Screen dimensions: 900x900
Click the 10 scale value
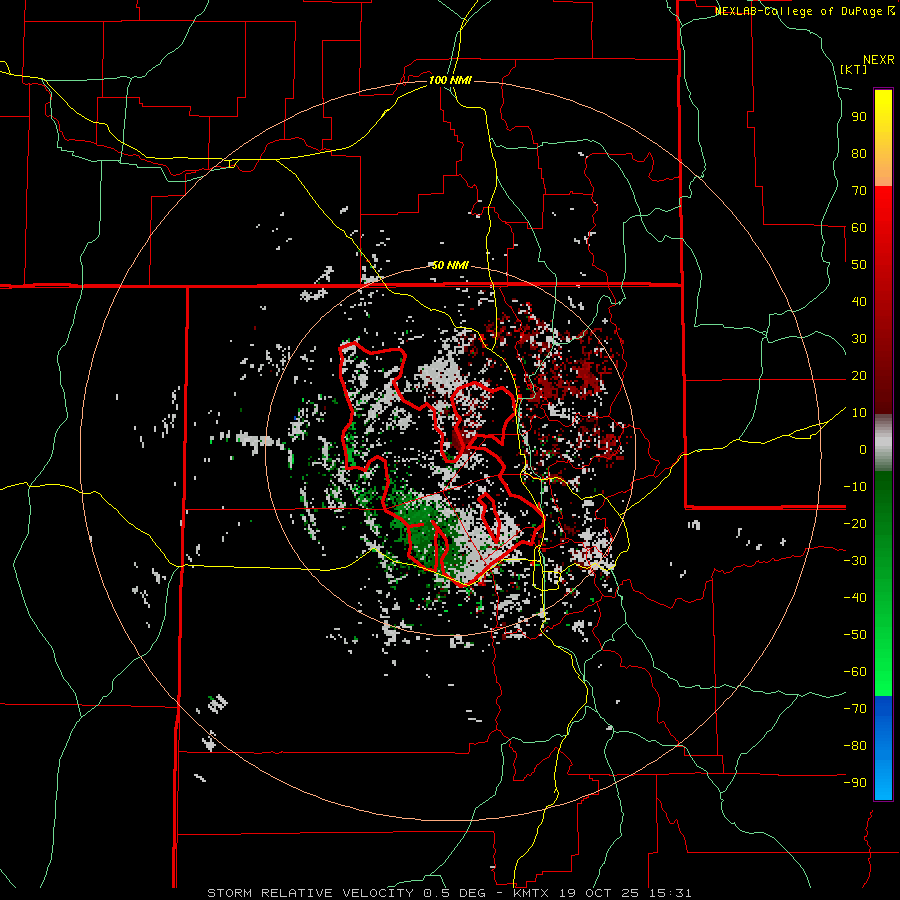pyautogui.click(x=859, y=413)
